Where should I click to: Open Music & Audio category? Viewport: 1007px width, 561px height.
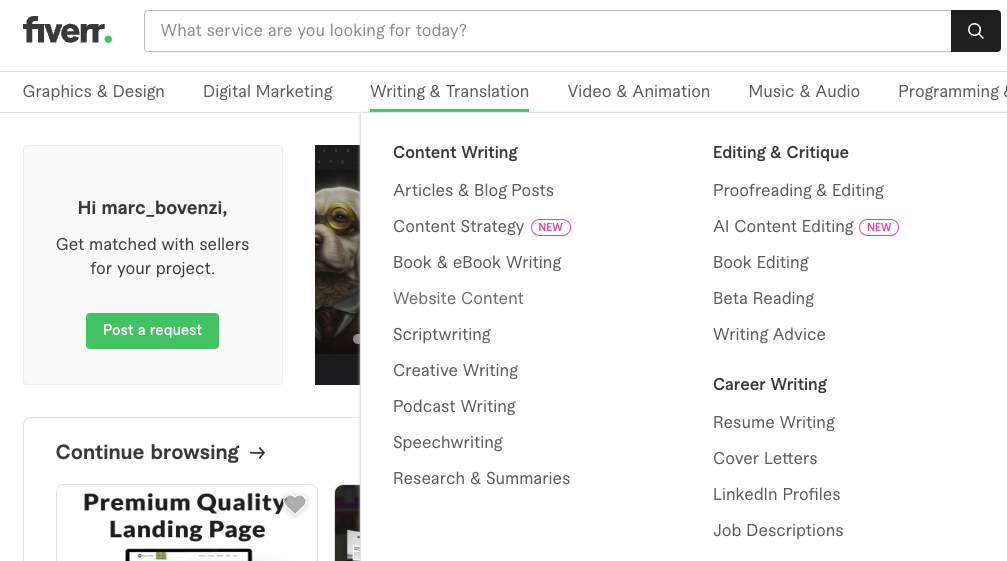(x=804, y=91)
